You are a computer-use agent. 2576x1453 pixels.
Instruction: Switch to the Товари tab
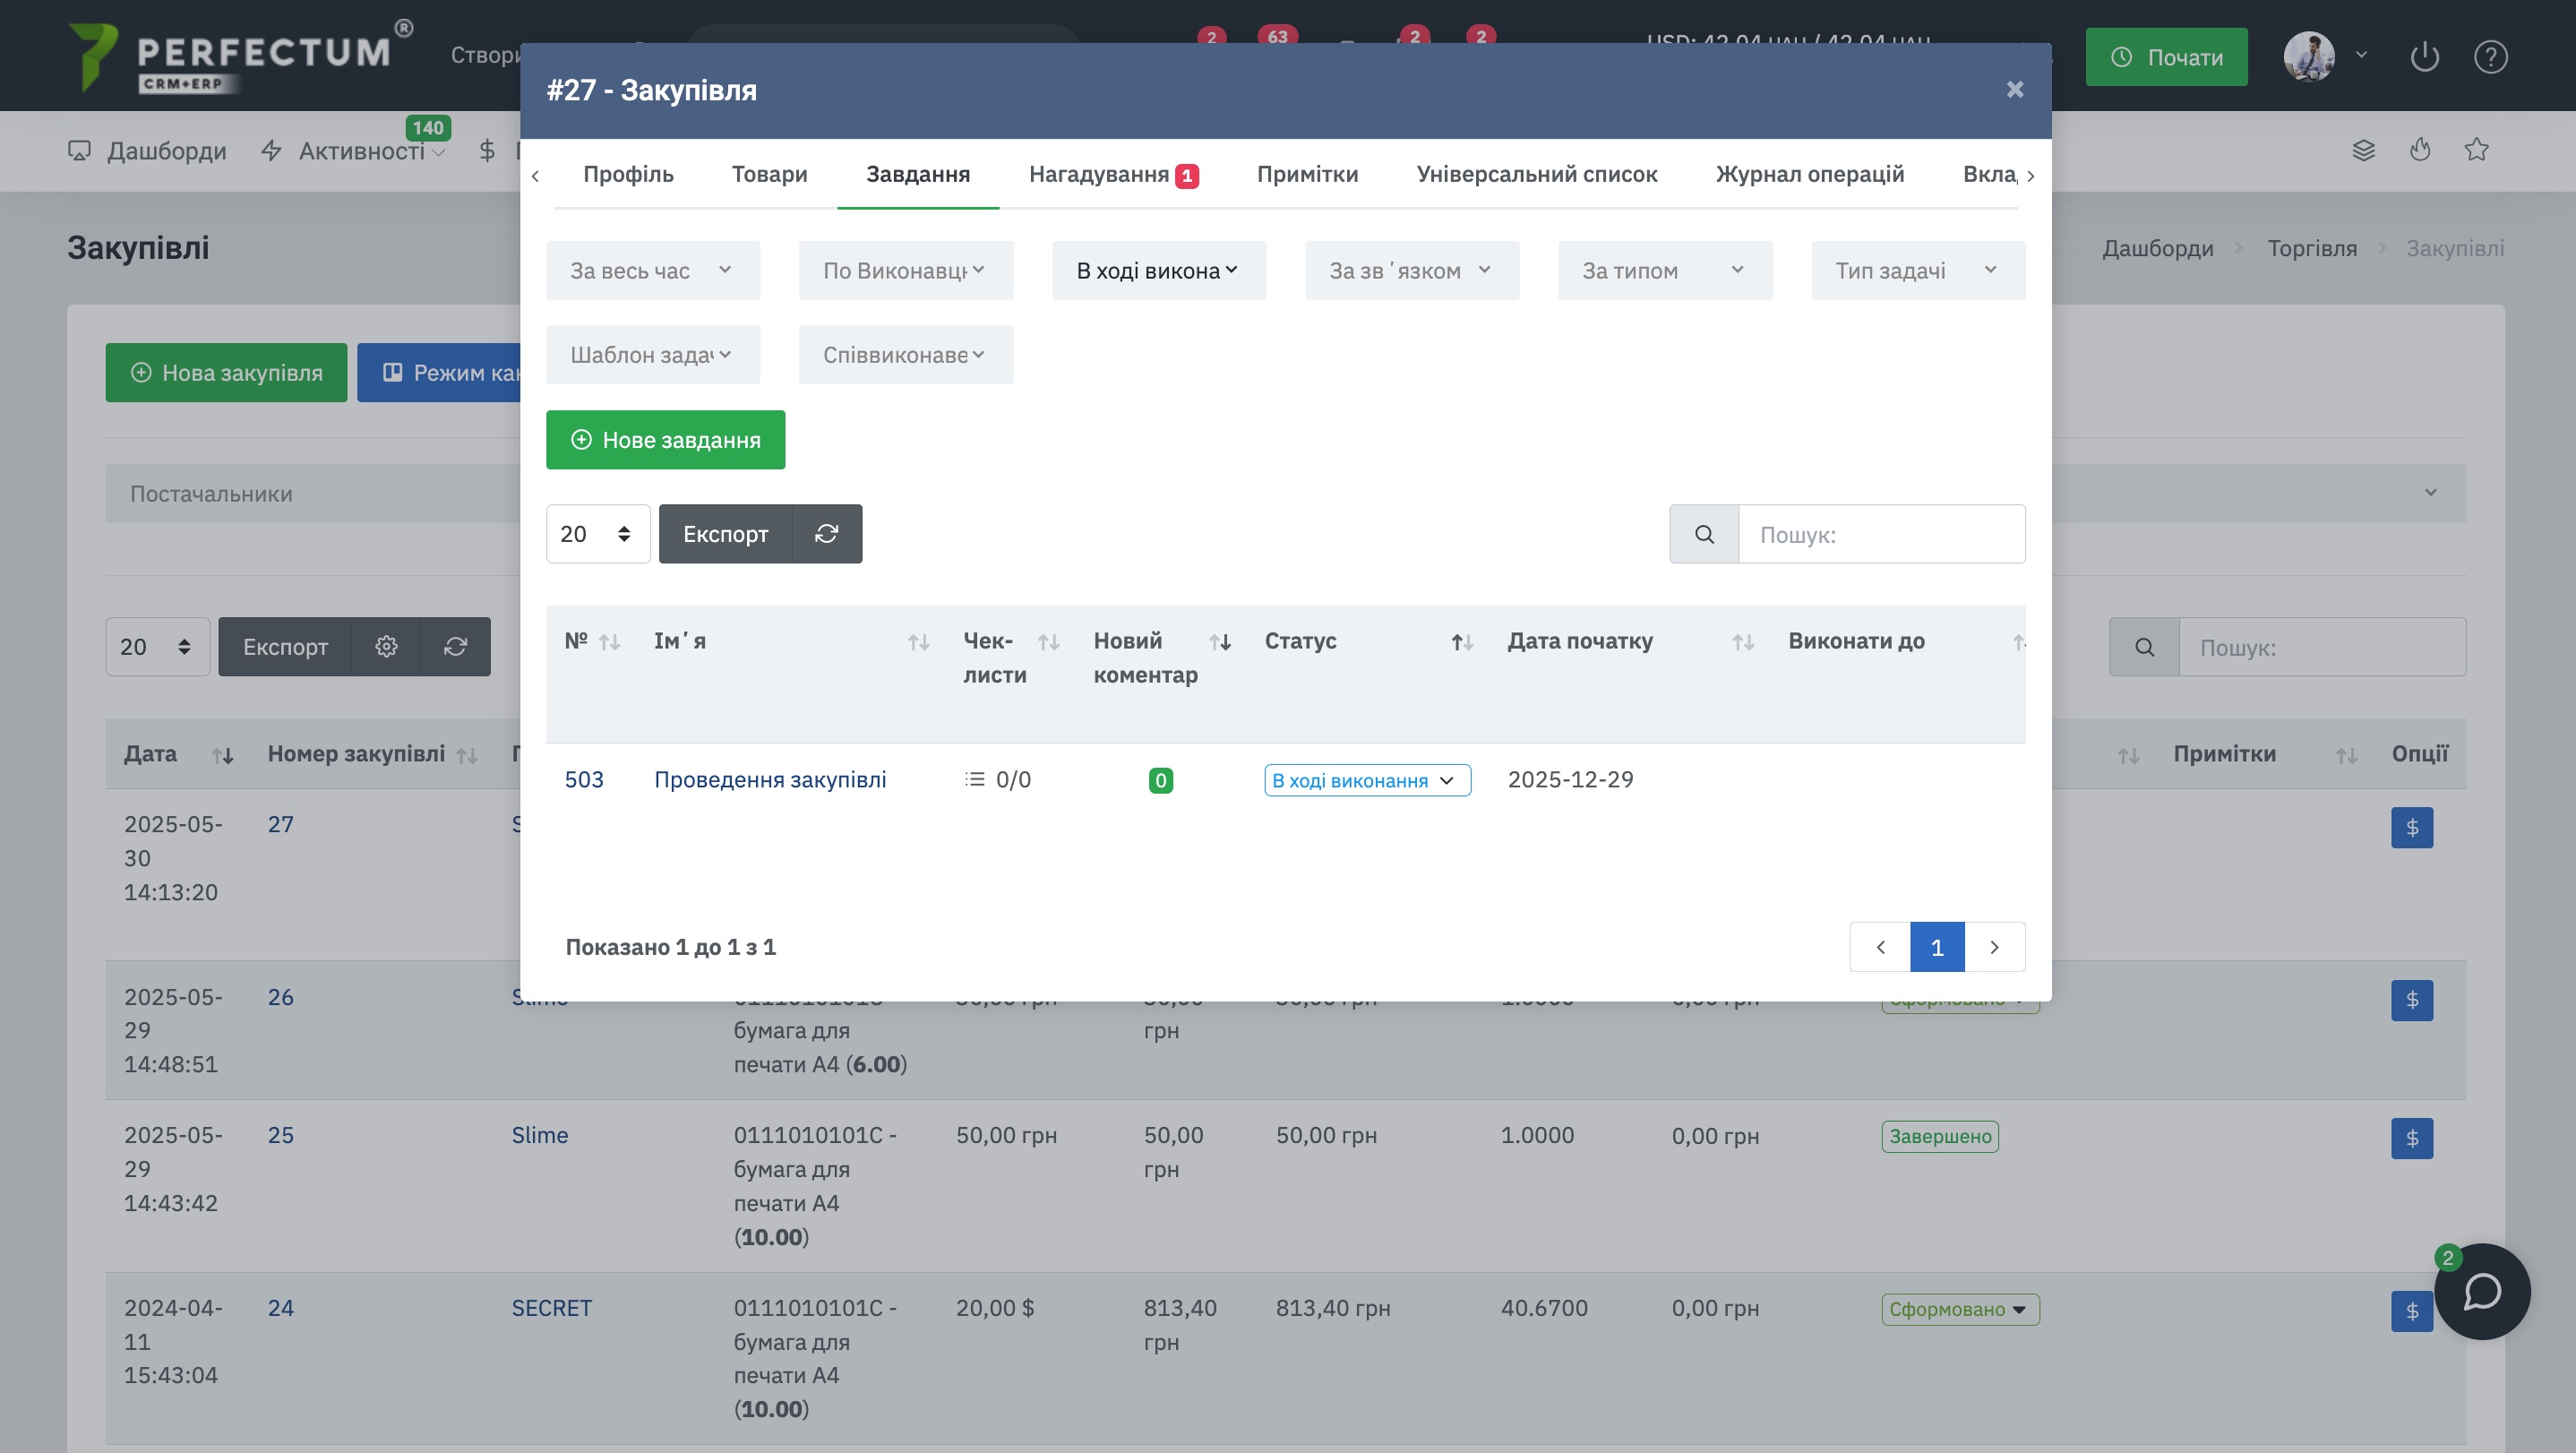(769, 174)
